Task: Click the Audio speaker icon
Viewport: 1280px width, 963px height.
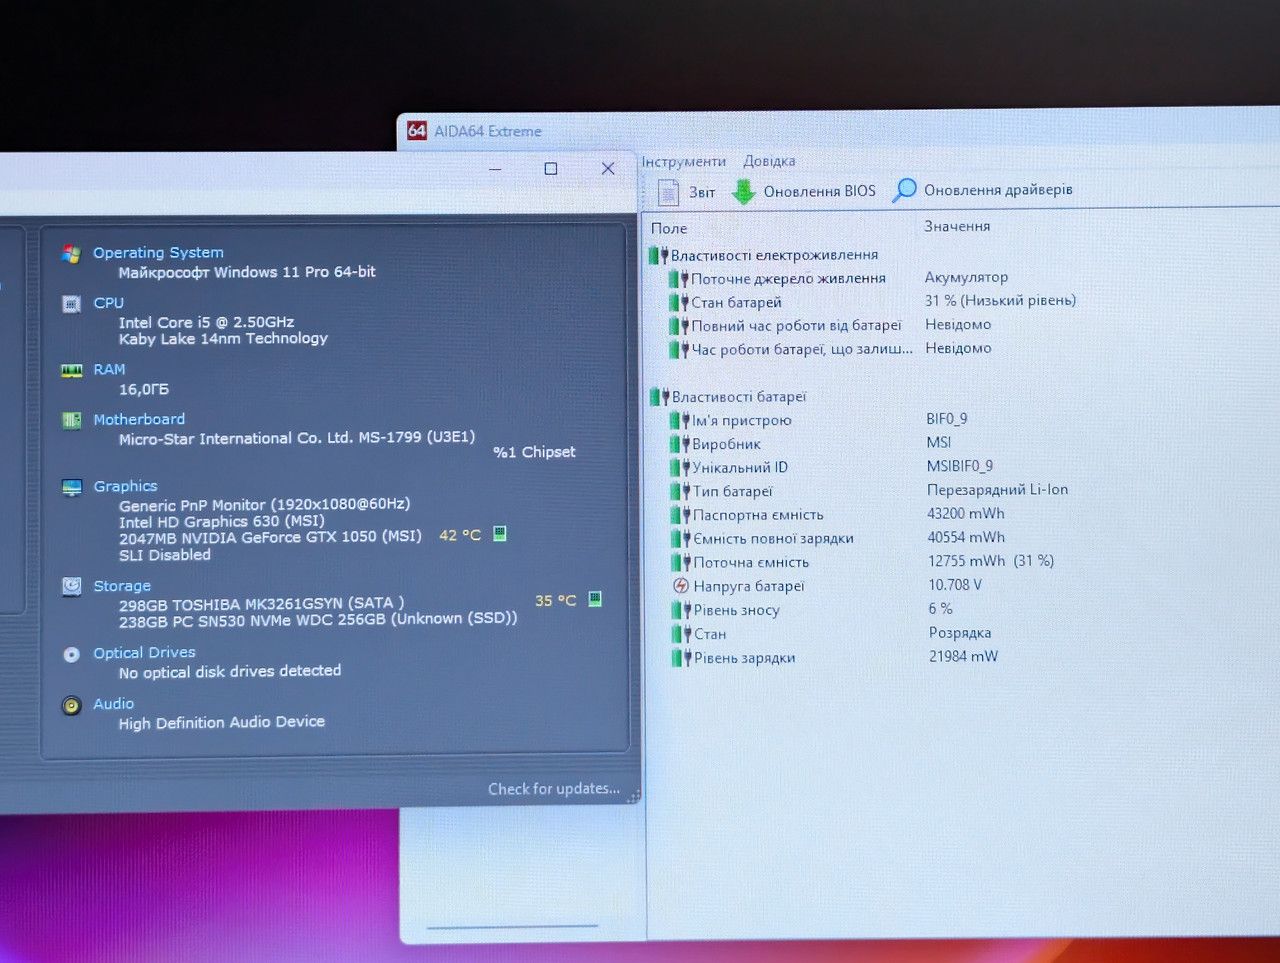Action: point(71,705)
